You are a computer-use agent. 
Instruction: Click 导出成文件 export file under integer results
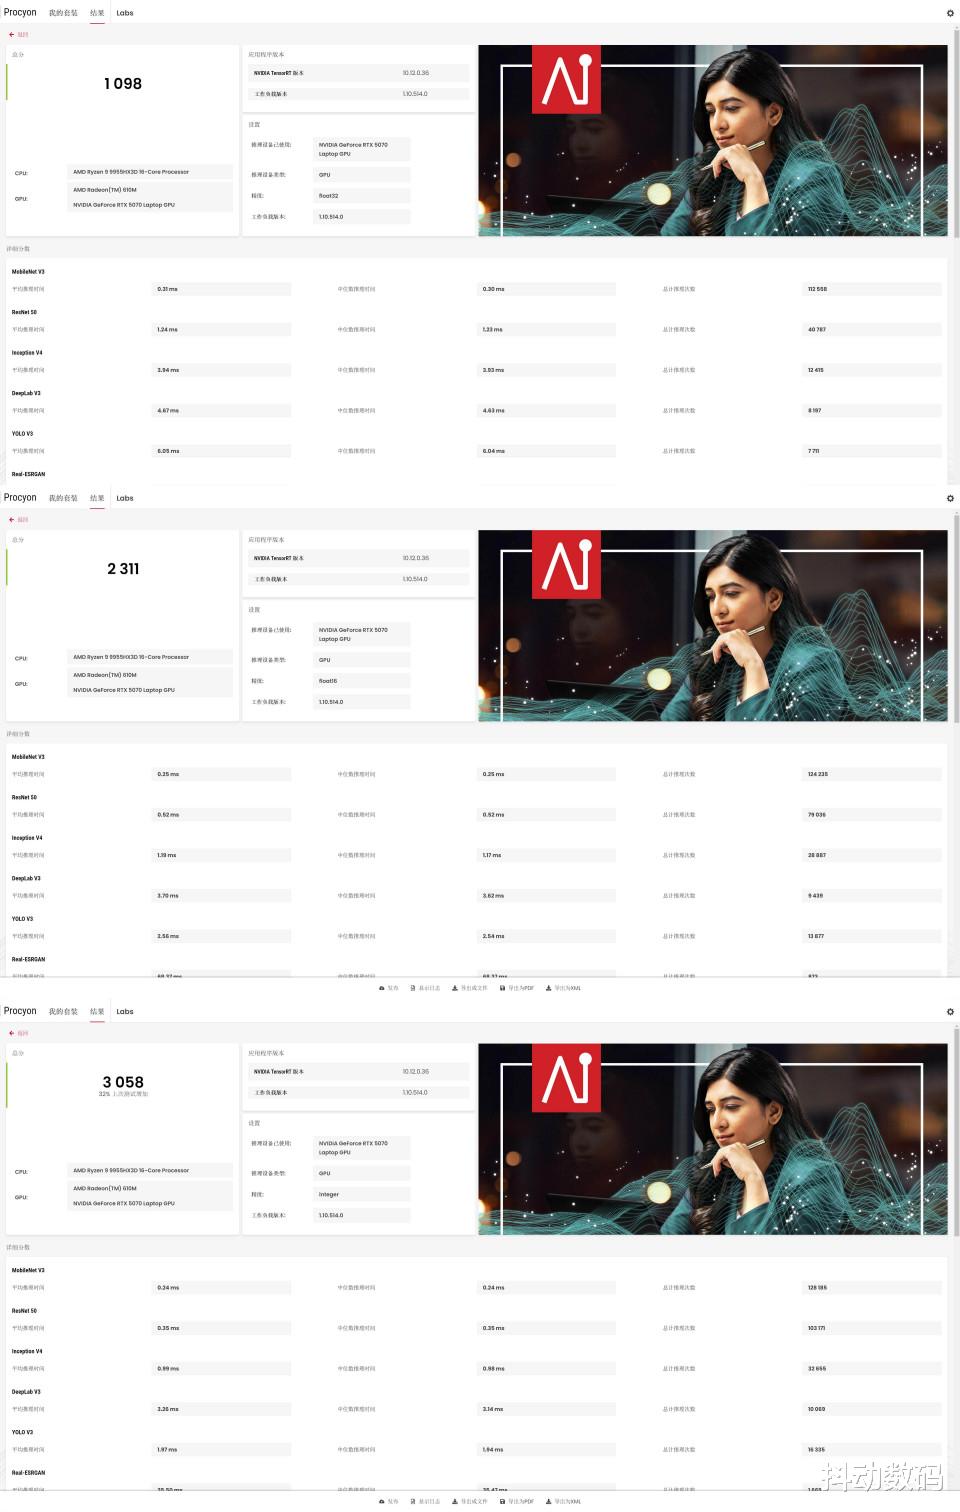tap(470, 1501)
